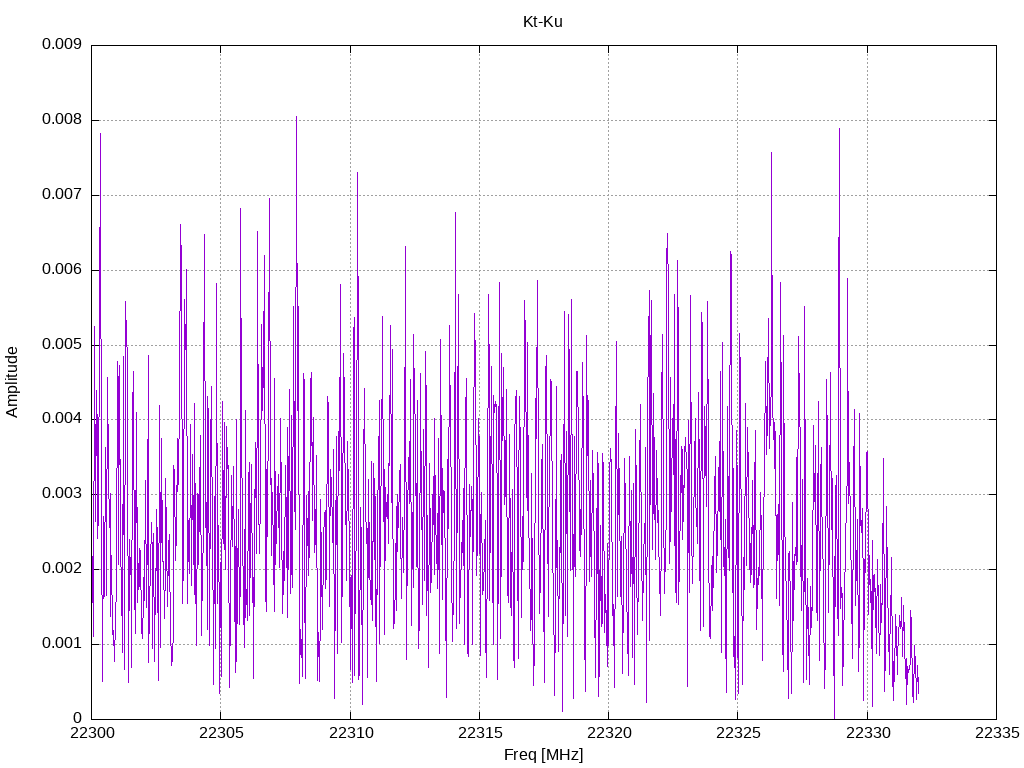Click the X-axis tick label 22325
The width and height of the screenshot is (1024, 768).
pos(739,733)
